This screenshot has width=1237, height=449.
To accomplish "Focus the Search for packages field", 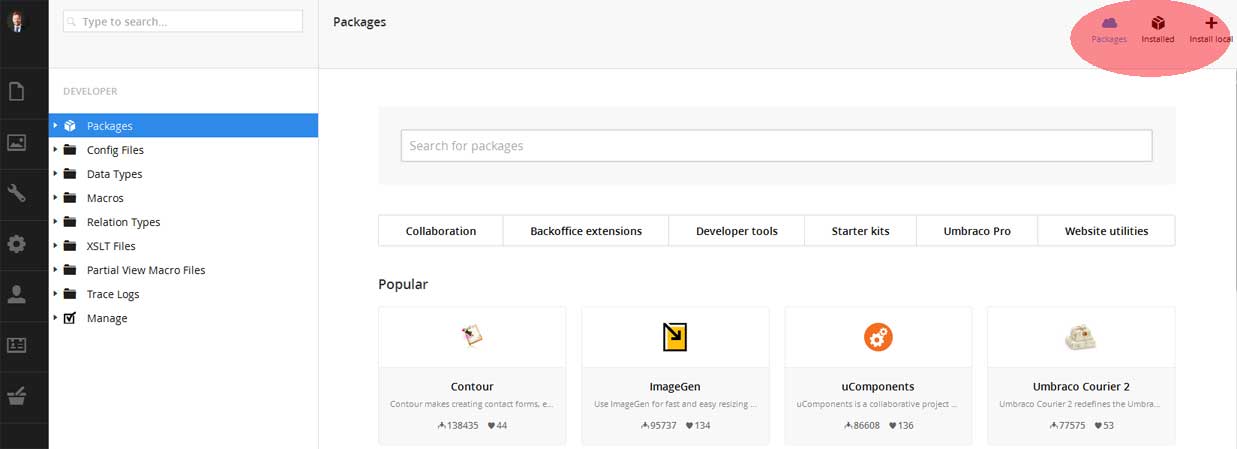I will click(777, 146).
